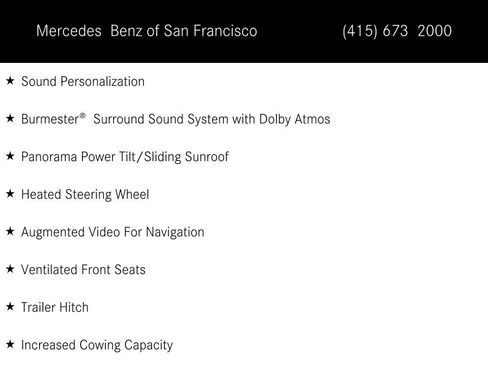Select the star before Panorama Power Sunroof
Image resolution: width=488 pixels, height=366 pixels.
tap(10, 156)
